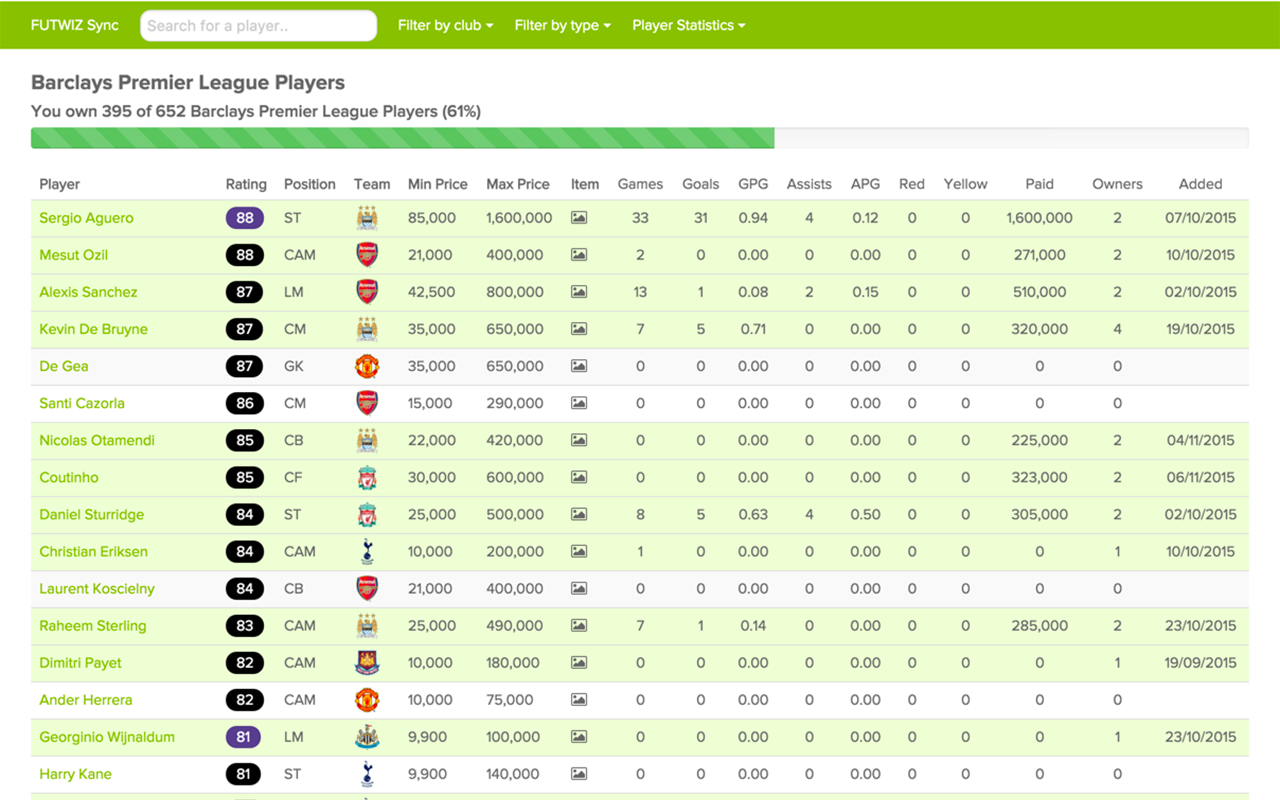Open Nicolas Otamendi player link
The image size is (1280, 800).
tap(97, 440)
